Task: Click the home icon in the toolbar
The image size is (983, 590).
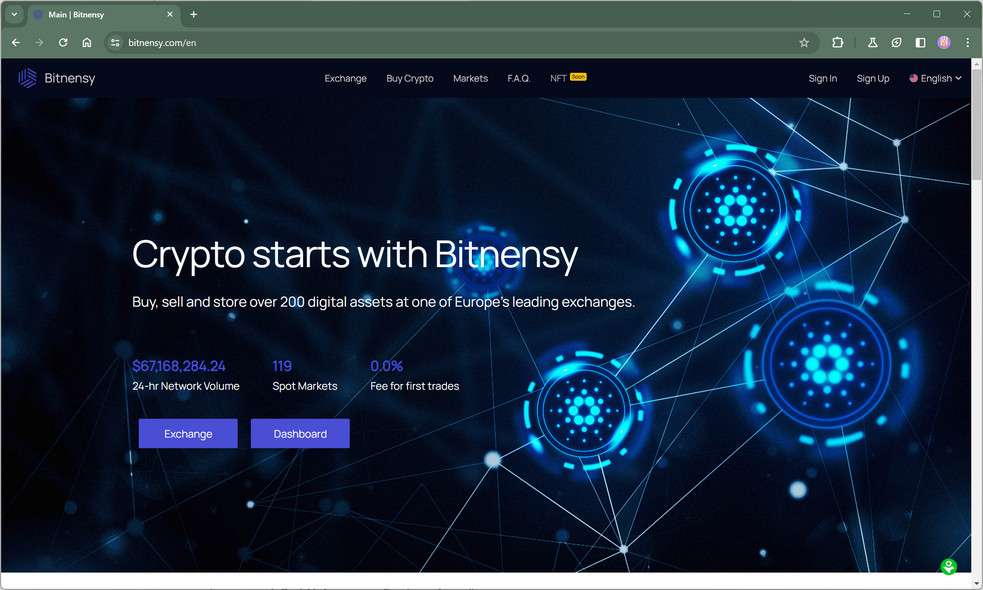Action: pos(86,42)
